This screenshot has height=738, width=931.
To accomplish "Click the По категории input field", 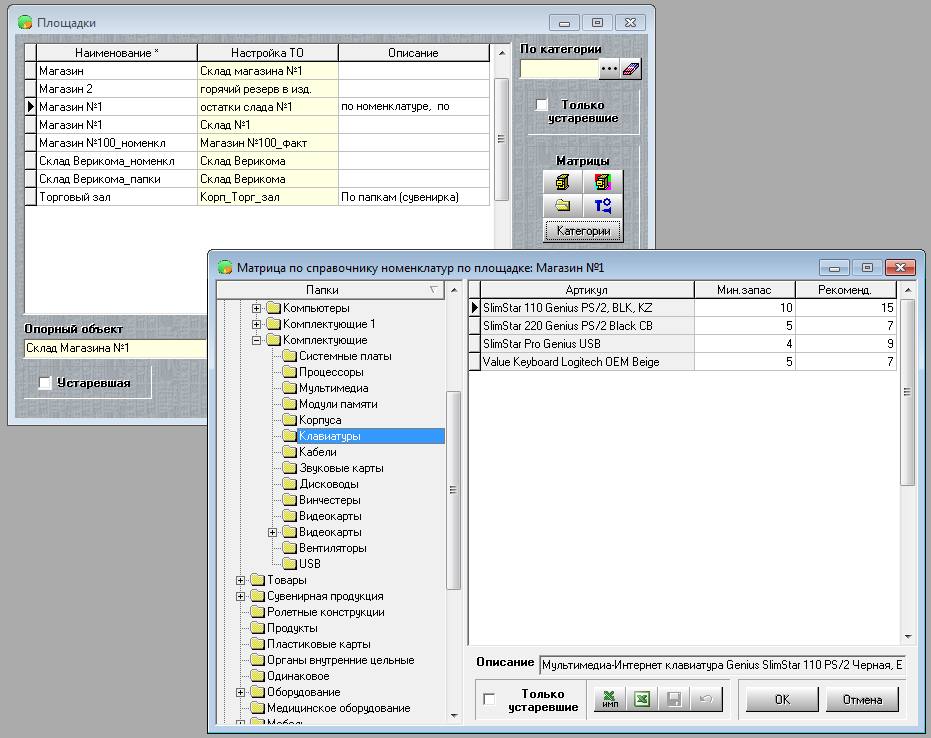I will point(559,69).
